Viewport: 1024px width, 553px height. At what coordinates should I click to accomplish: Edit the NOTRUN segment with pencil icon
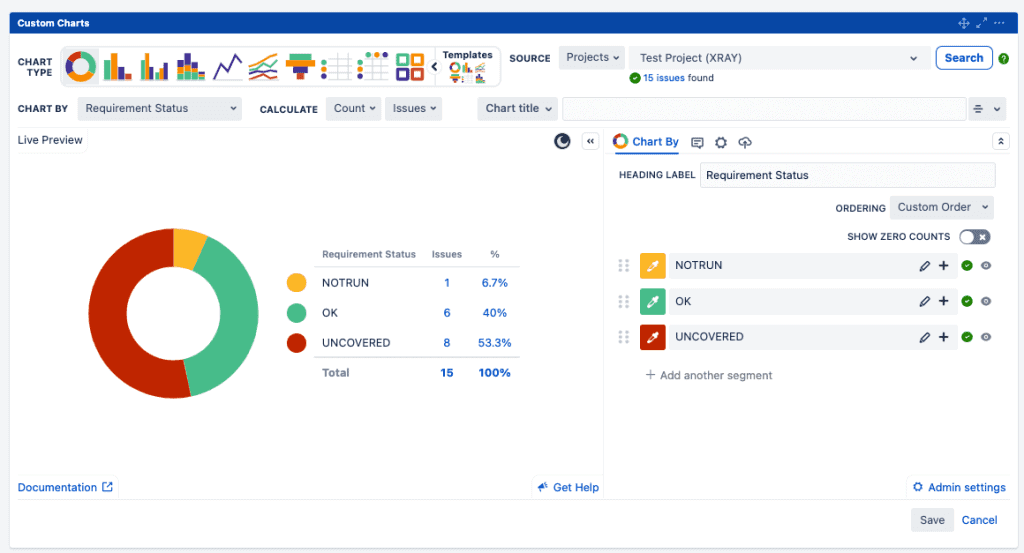(925, 266)
